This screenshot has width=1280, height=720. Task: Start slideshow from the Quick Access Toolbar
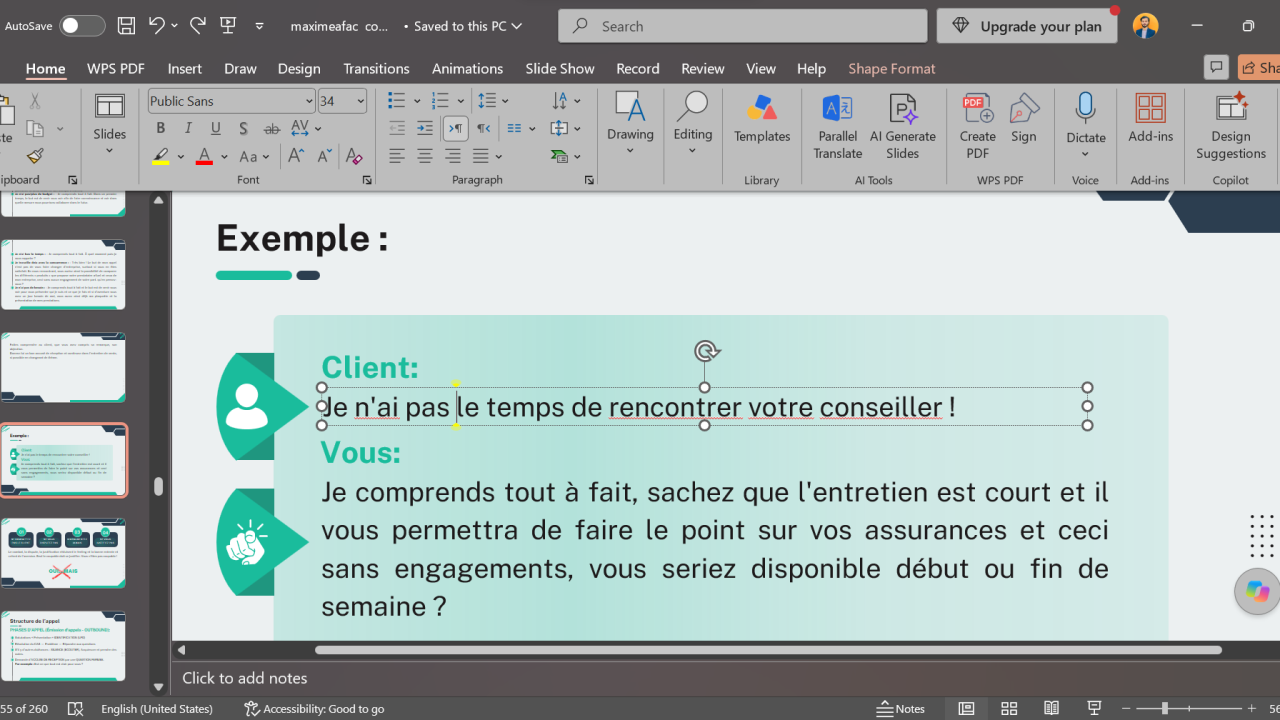point(228,26)
